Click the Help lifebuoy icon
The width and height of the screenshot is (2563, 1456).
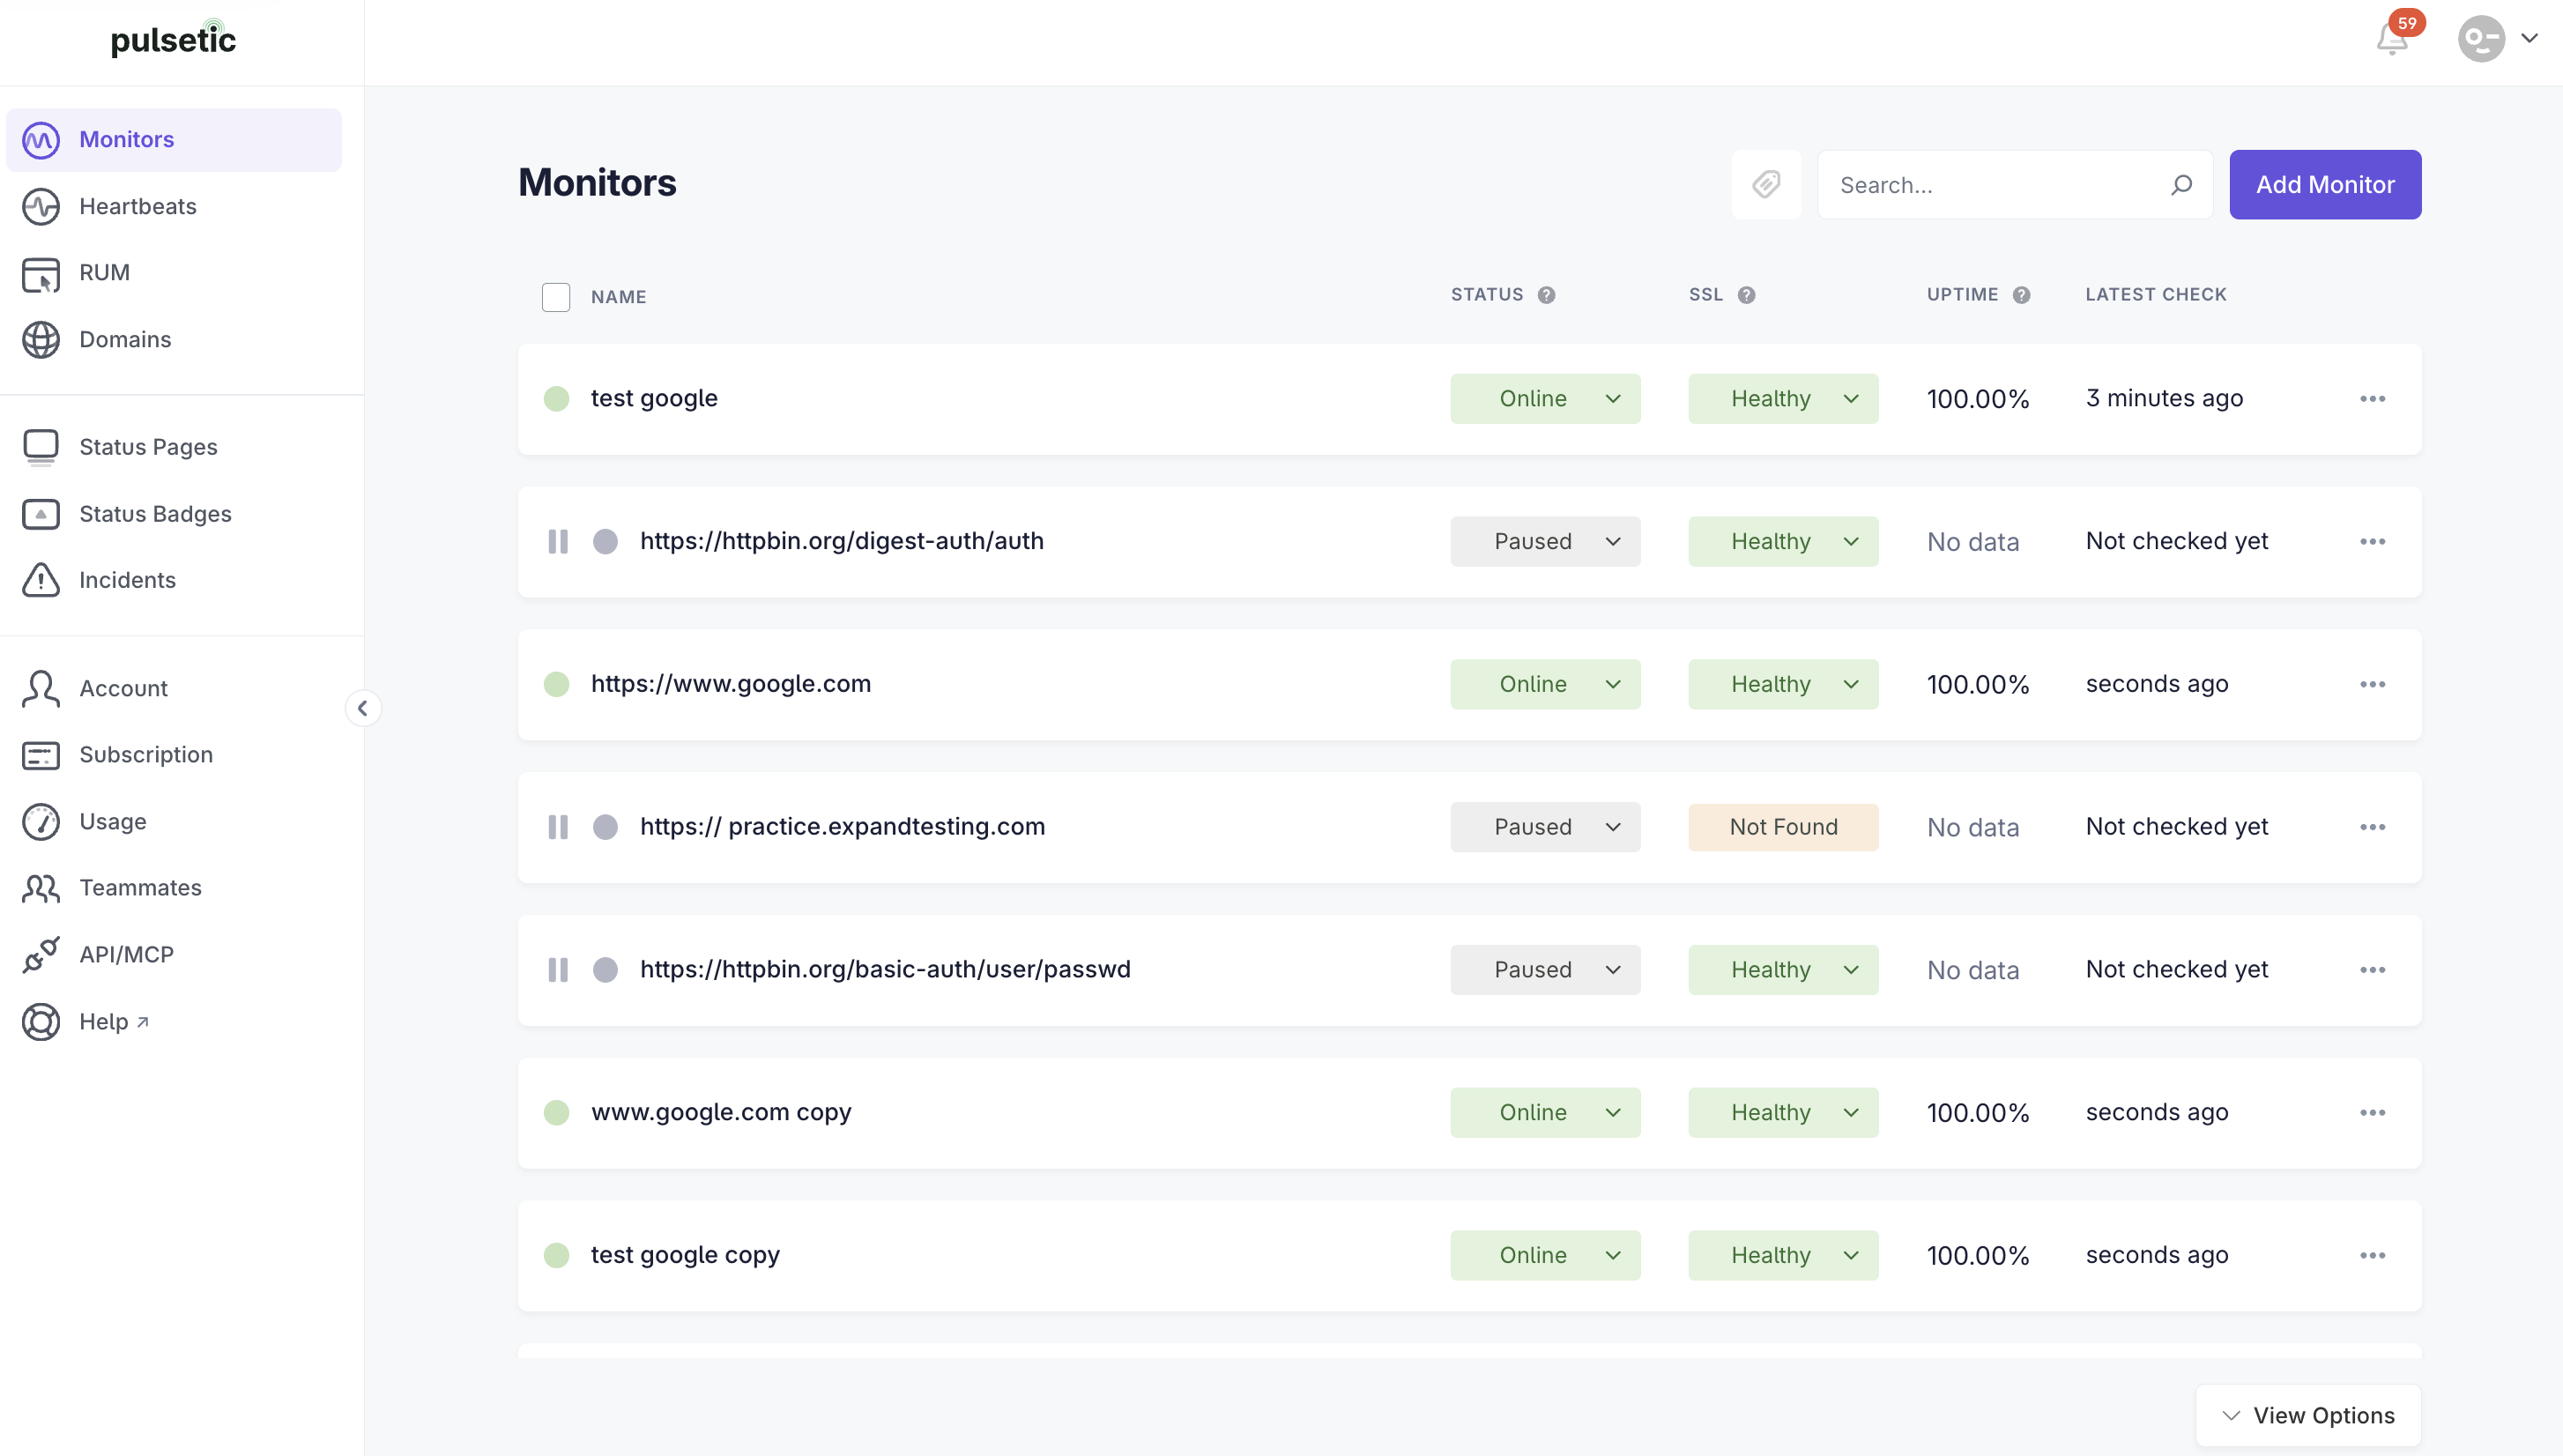point(41,1022)
